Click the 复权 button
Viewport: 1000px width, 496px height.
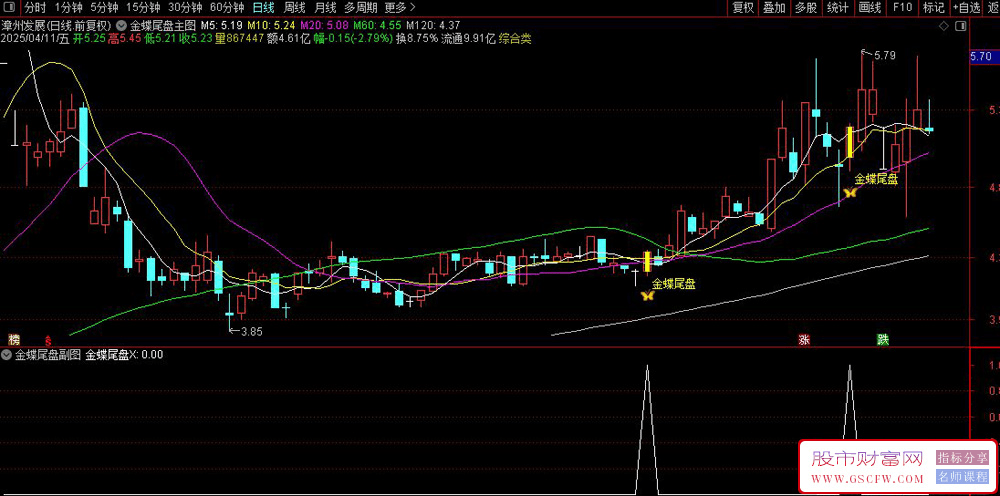tap(743, 8)
